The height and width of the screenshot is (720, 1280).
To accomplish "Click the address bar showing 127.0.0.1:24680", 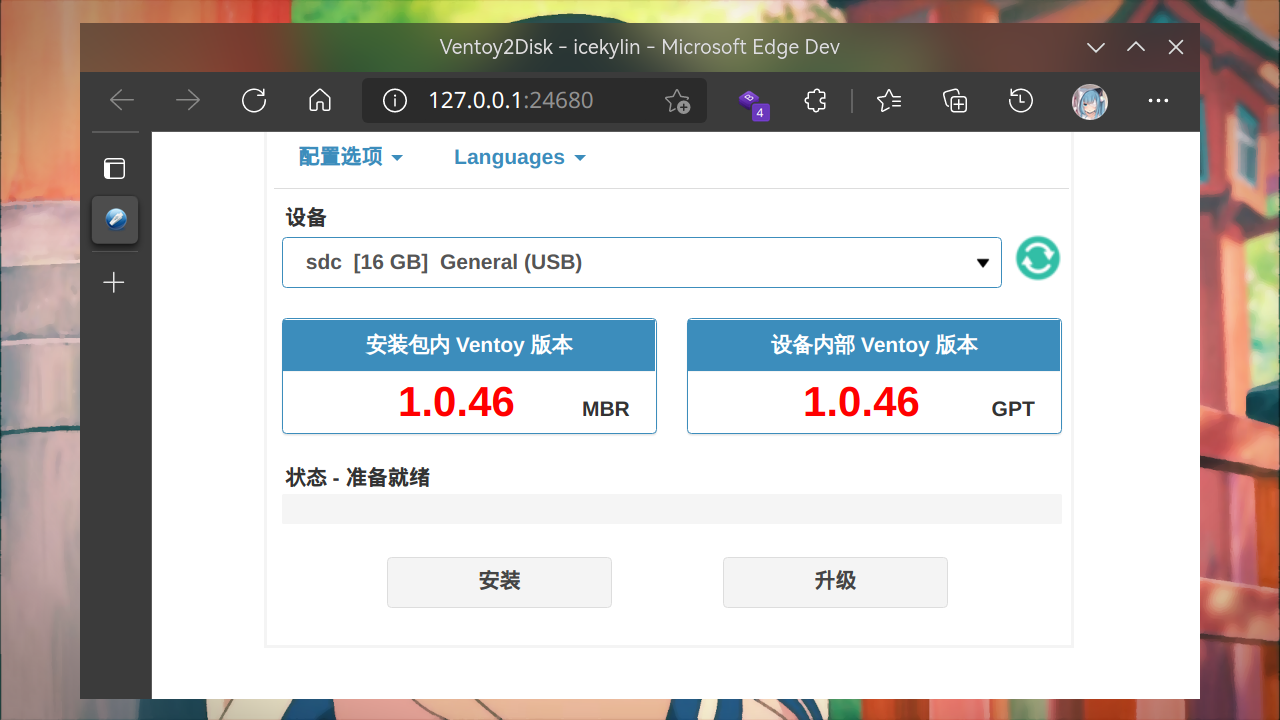I will tap(520, 101).
